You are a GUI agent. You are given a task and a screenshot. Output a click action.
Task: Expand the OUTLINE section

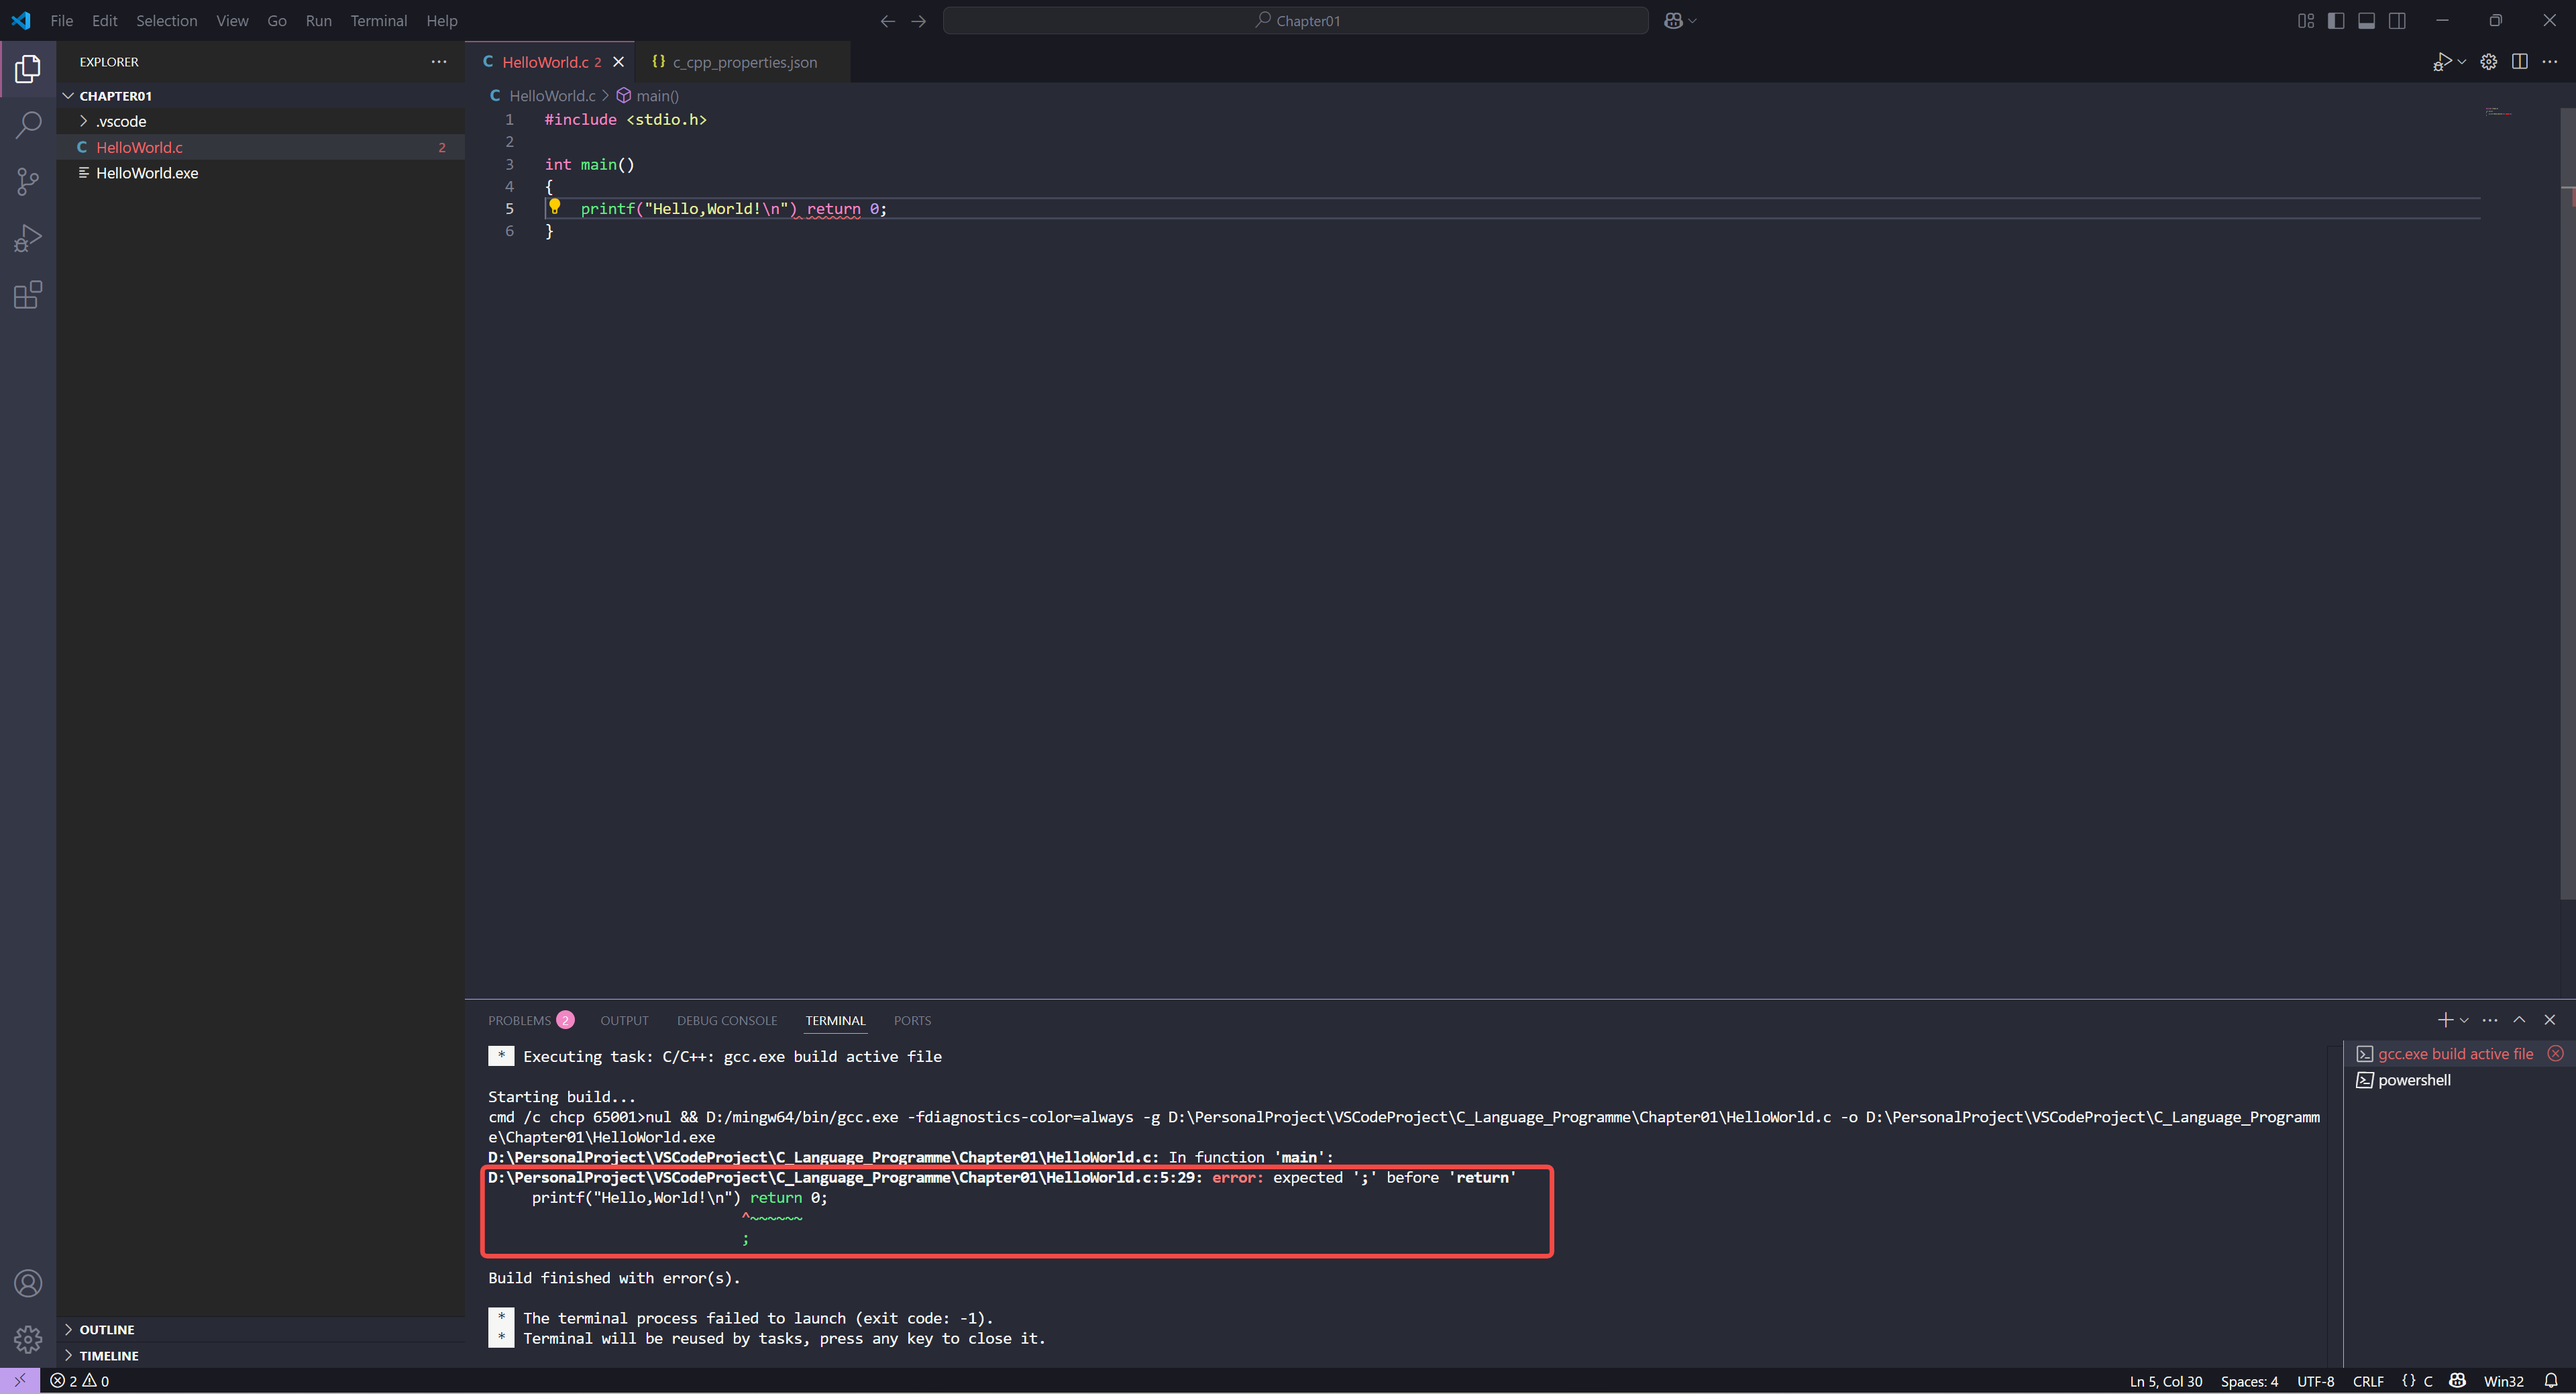106,1329
